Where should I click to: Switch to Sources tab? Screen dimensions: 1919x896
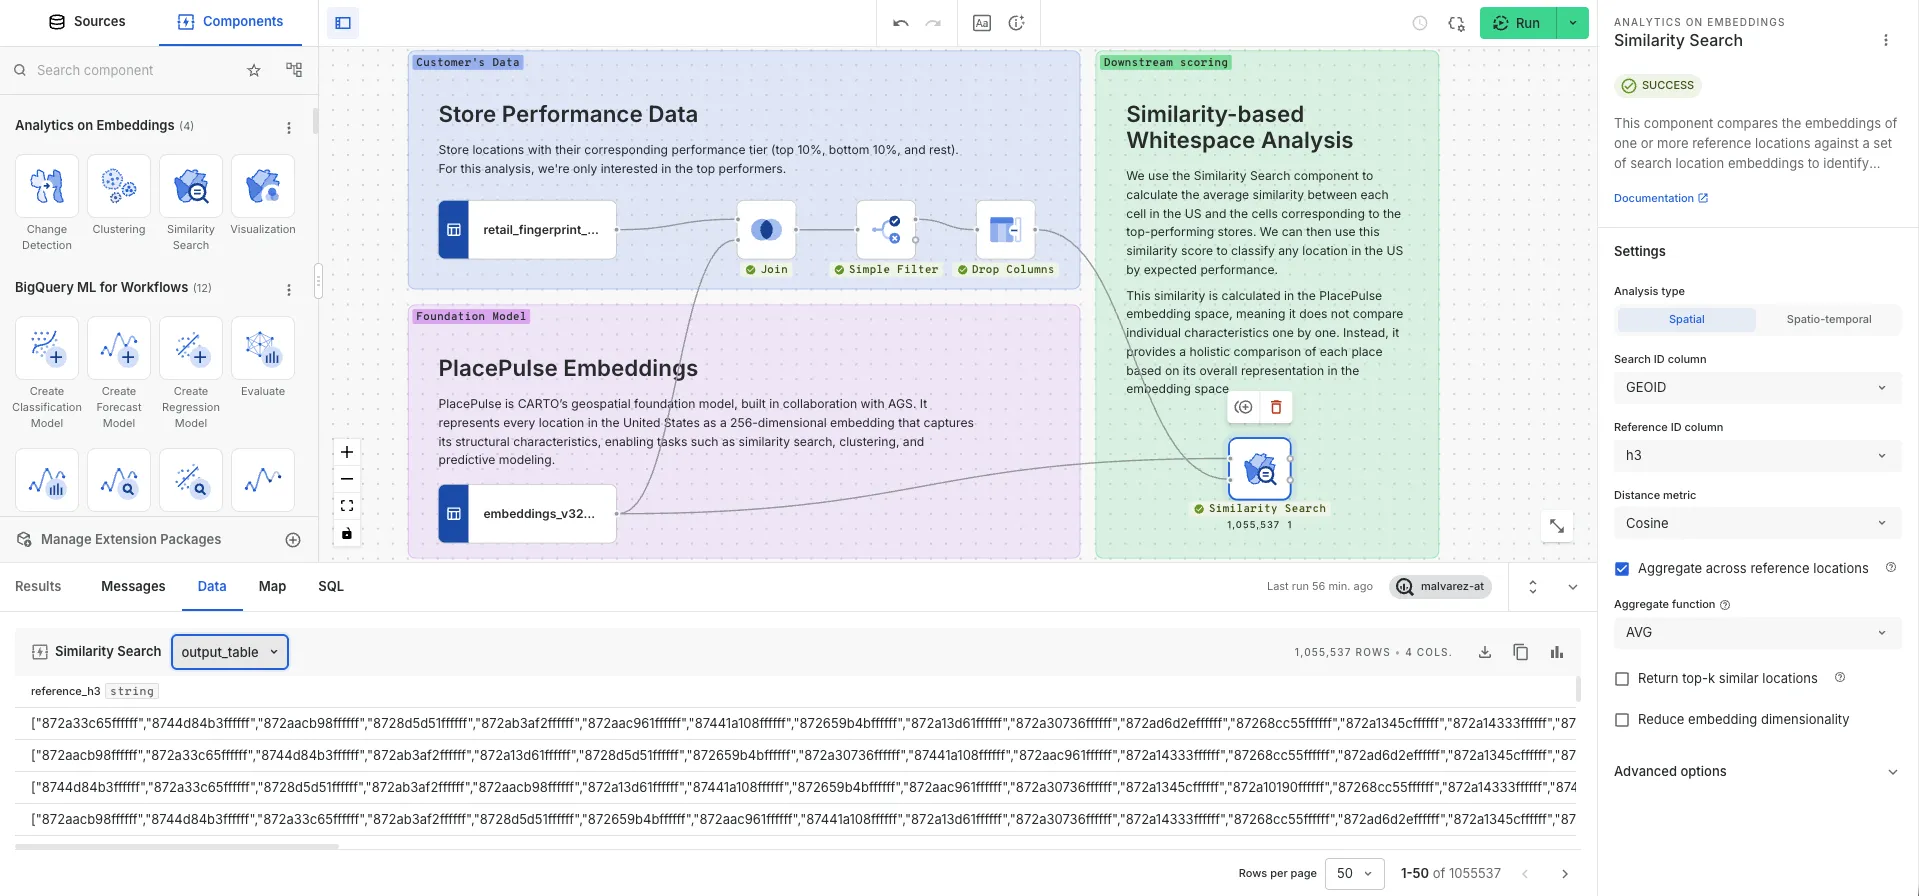tap(87, 22)
